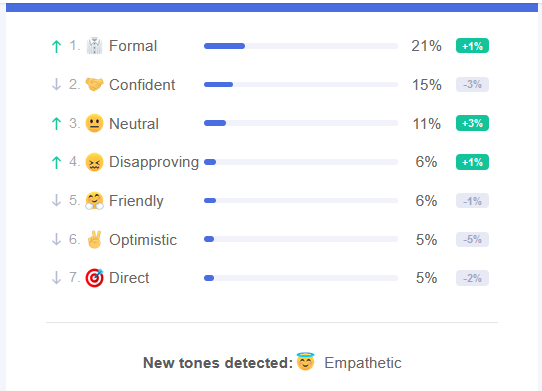The height and width of the screenshot is (391, 542).
Task: Click the green up arrow beside Formal
Action: tap(56, 46)
